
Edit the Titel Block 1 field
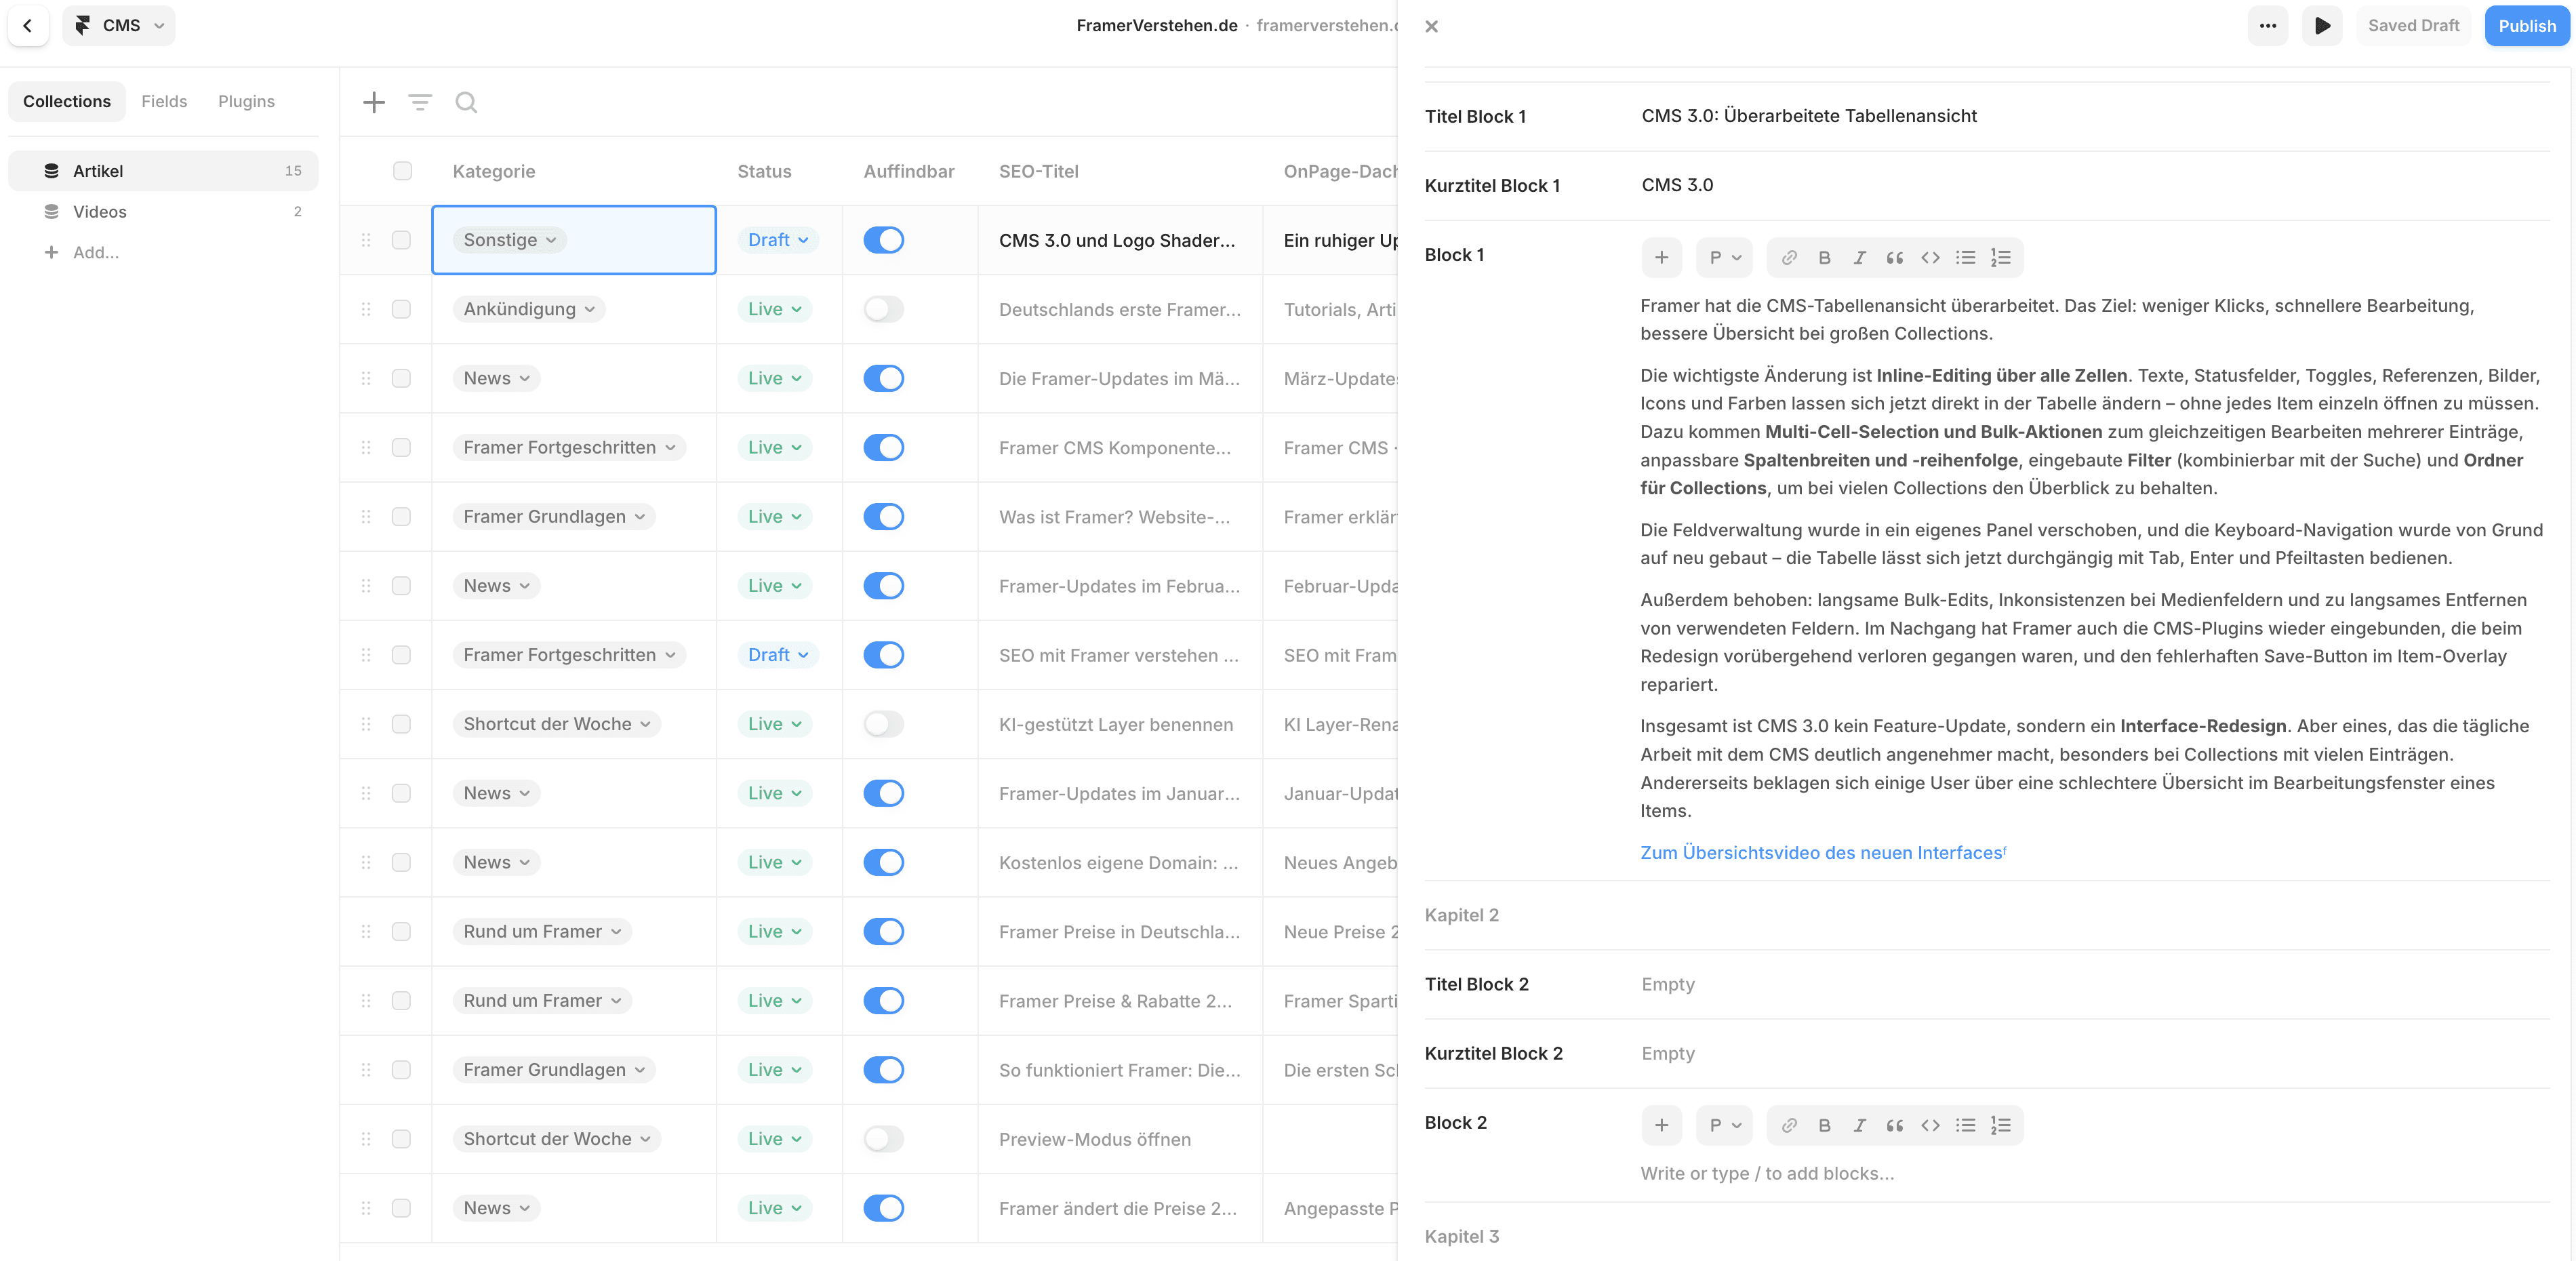(x=2095, y=116)
